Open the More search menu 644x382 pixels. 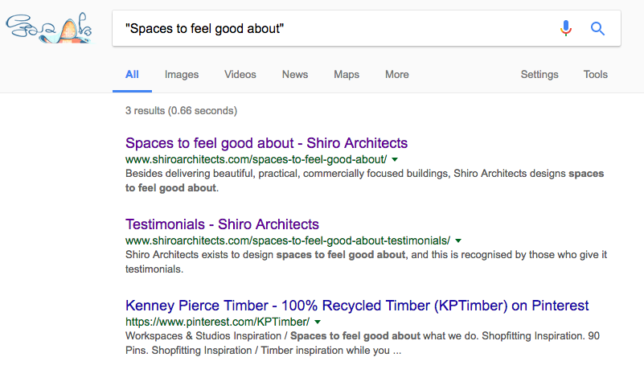pos(397,74)
